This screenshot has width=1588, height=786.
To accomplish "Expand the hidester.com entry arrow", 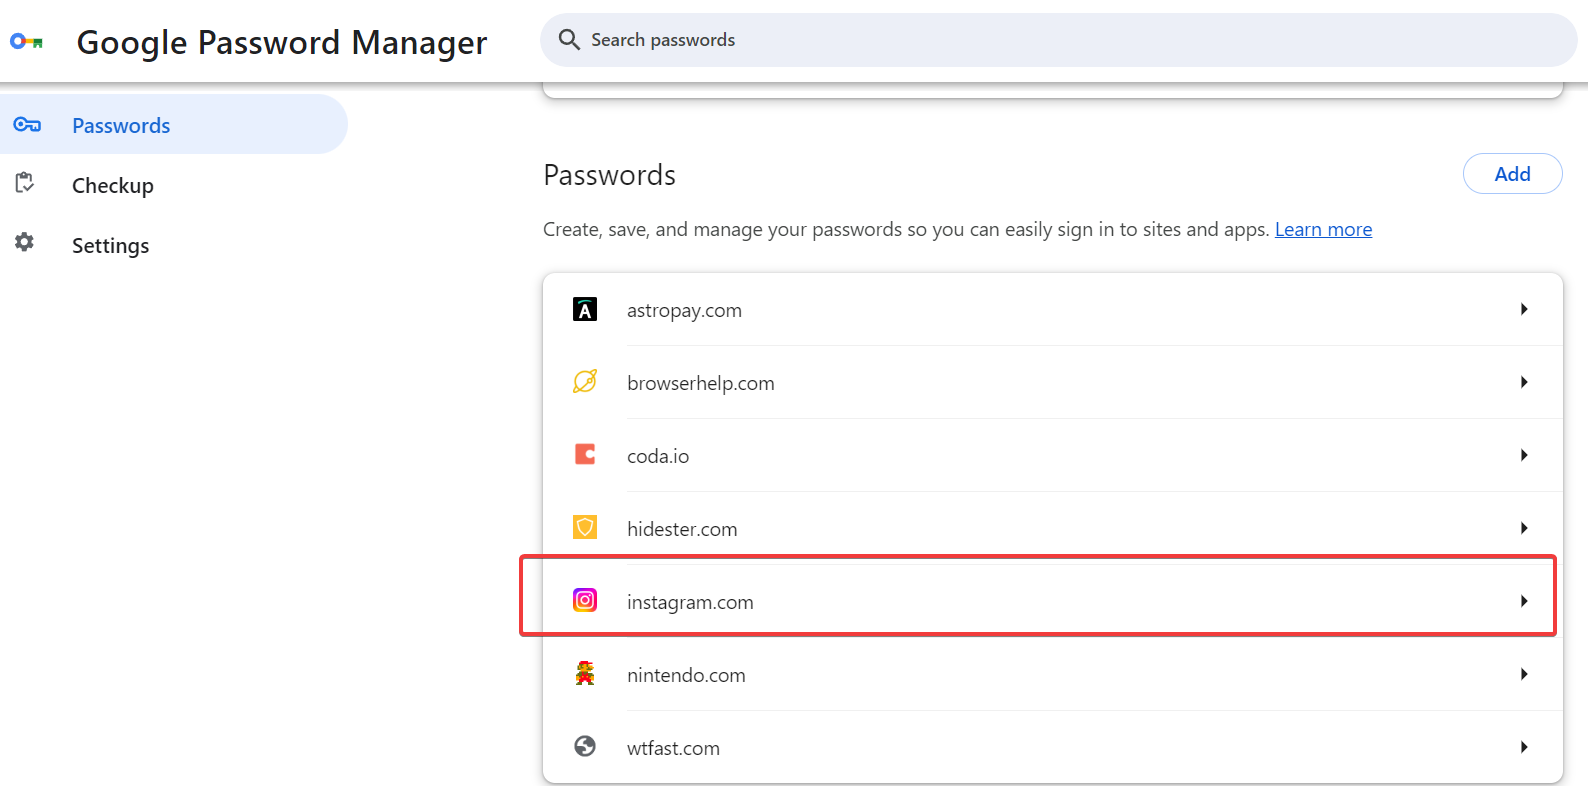I will [1524, 528].
